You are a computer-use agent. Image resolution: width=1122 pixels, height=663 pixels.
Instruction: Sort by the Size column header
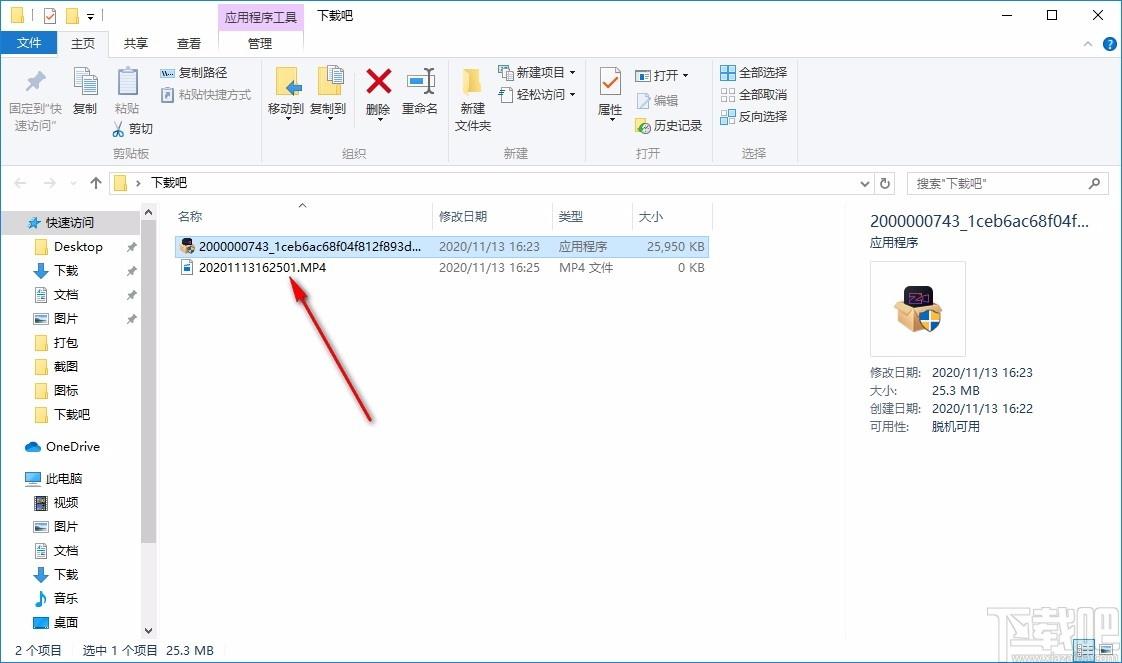[672, 216]
